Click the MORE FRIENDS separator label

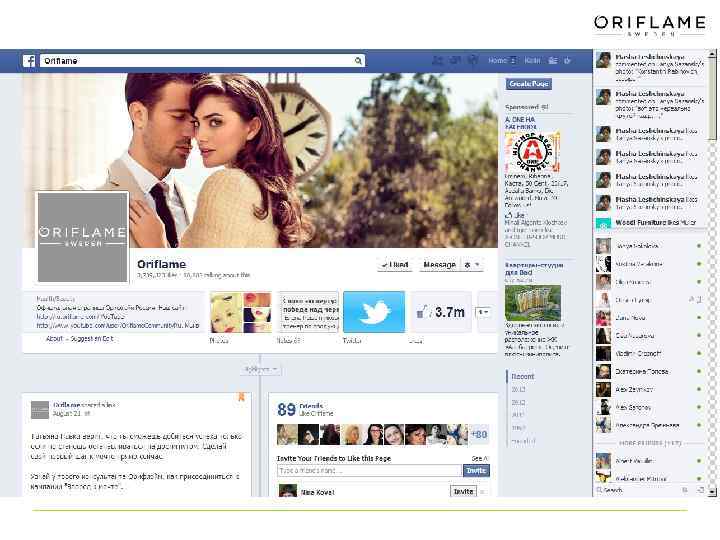pos(650,443)
